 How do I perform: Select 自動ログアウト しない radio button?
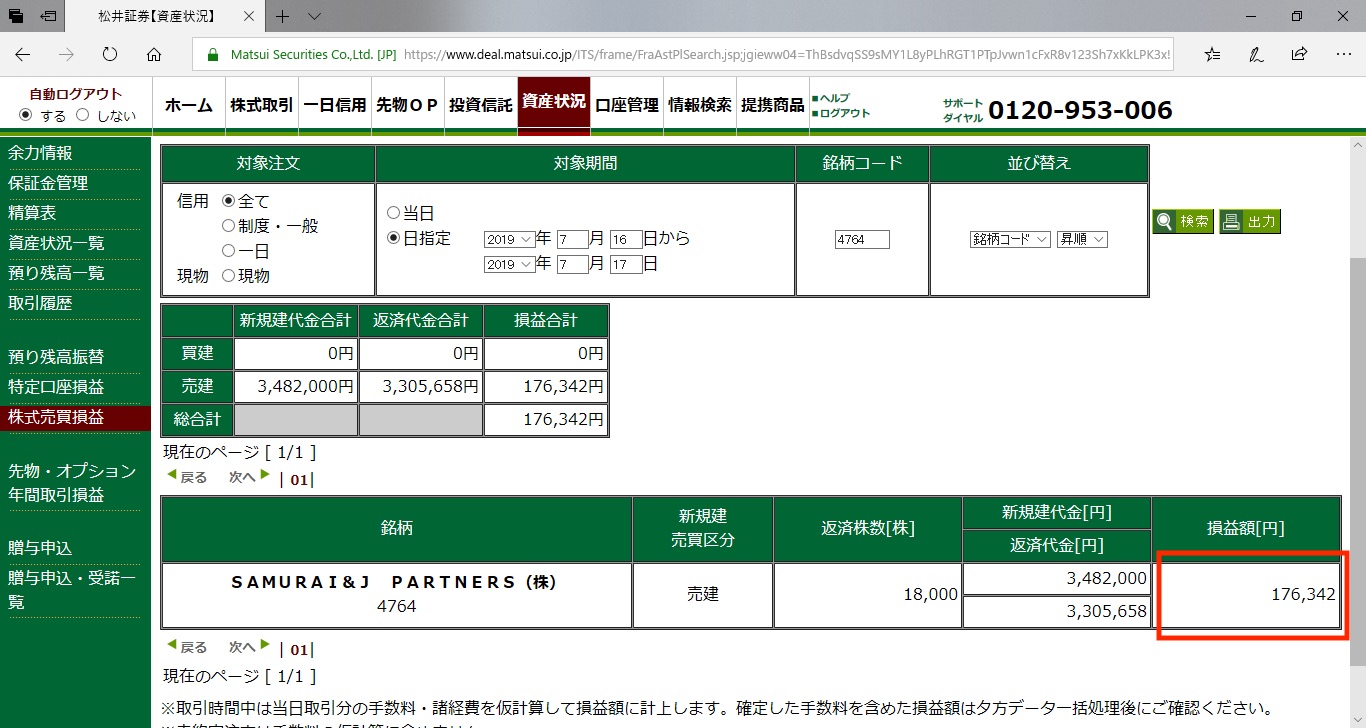(83, 115)
